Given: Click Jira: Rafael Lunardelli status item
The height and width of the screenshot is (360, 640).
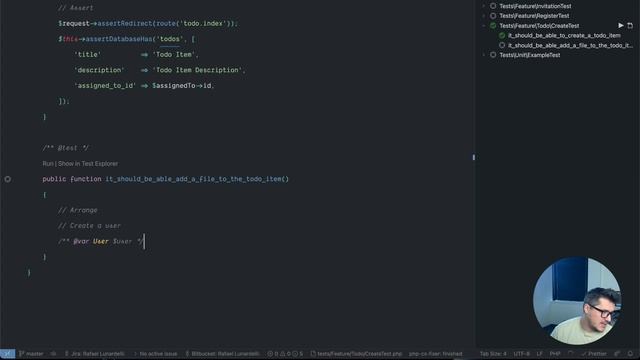Looking at the screenshot, I should (95, 354).
